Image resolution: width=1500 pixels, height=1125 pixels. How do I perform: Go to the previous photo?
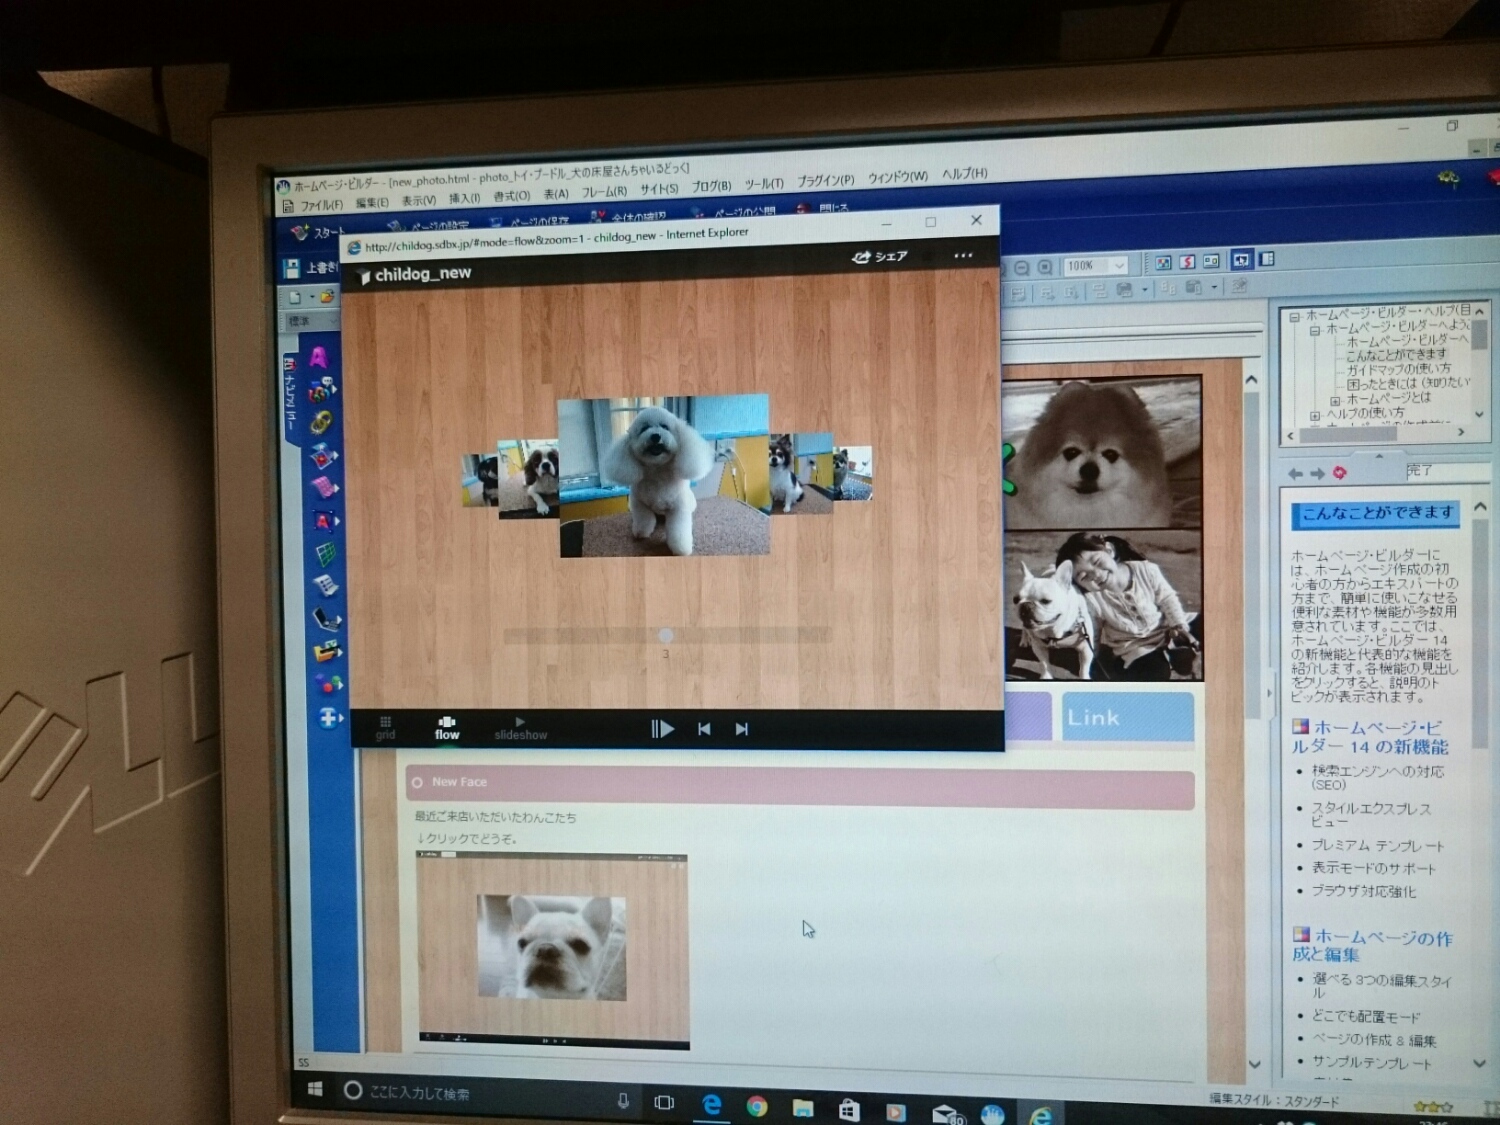coord(704,729)
